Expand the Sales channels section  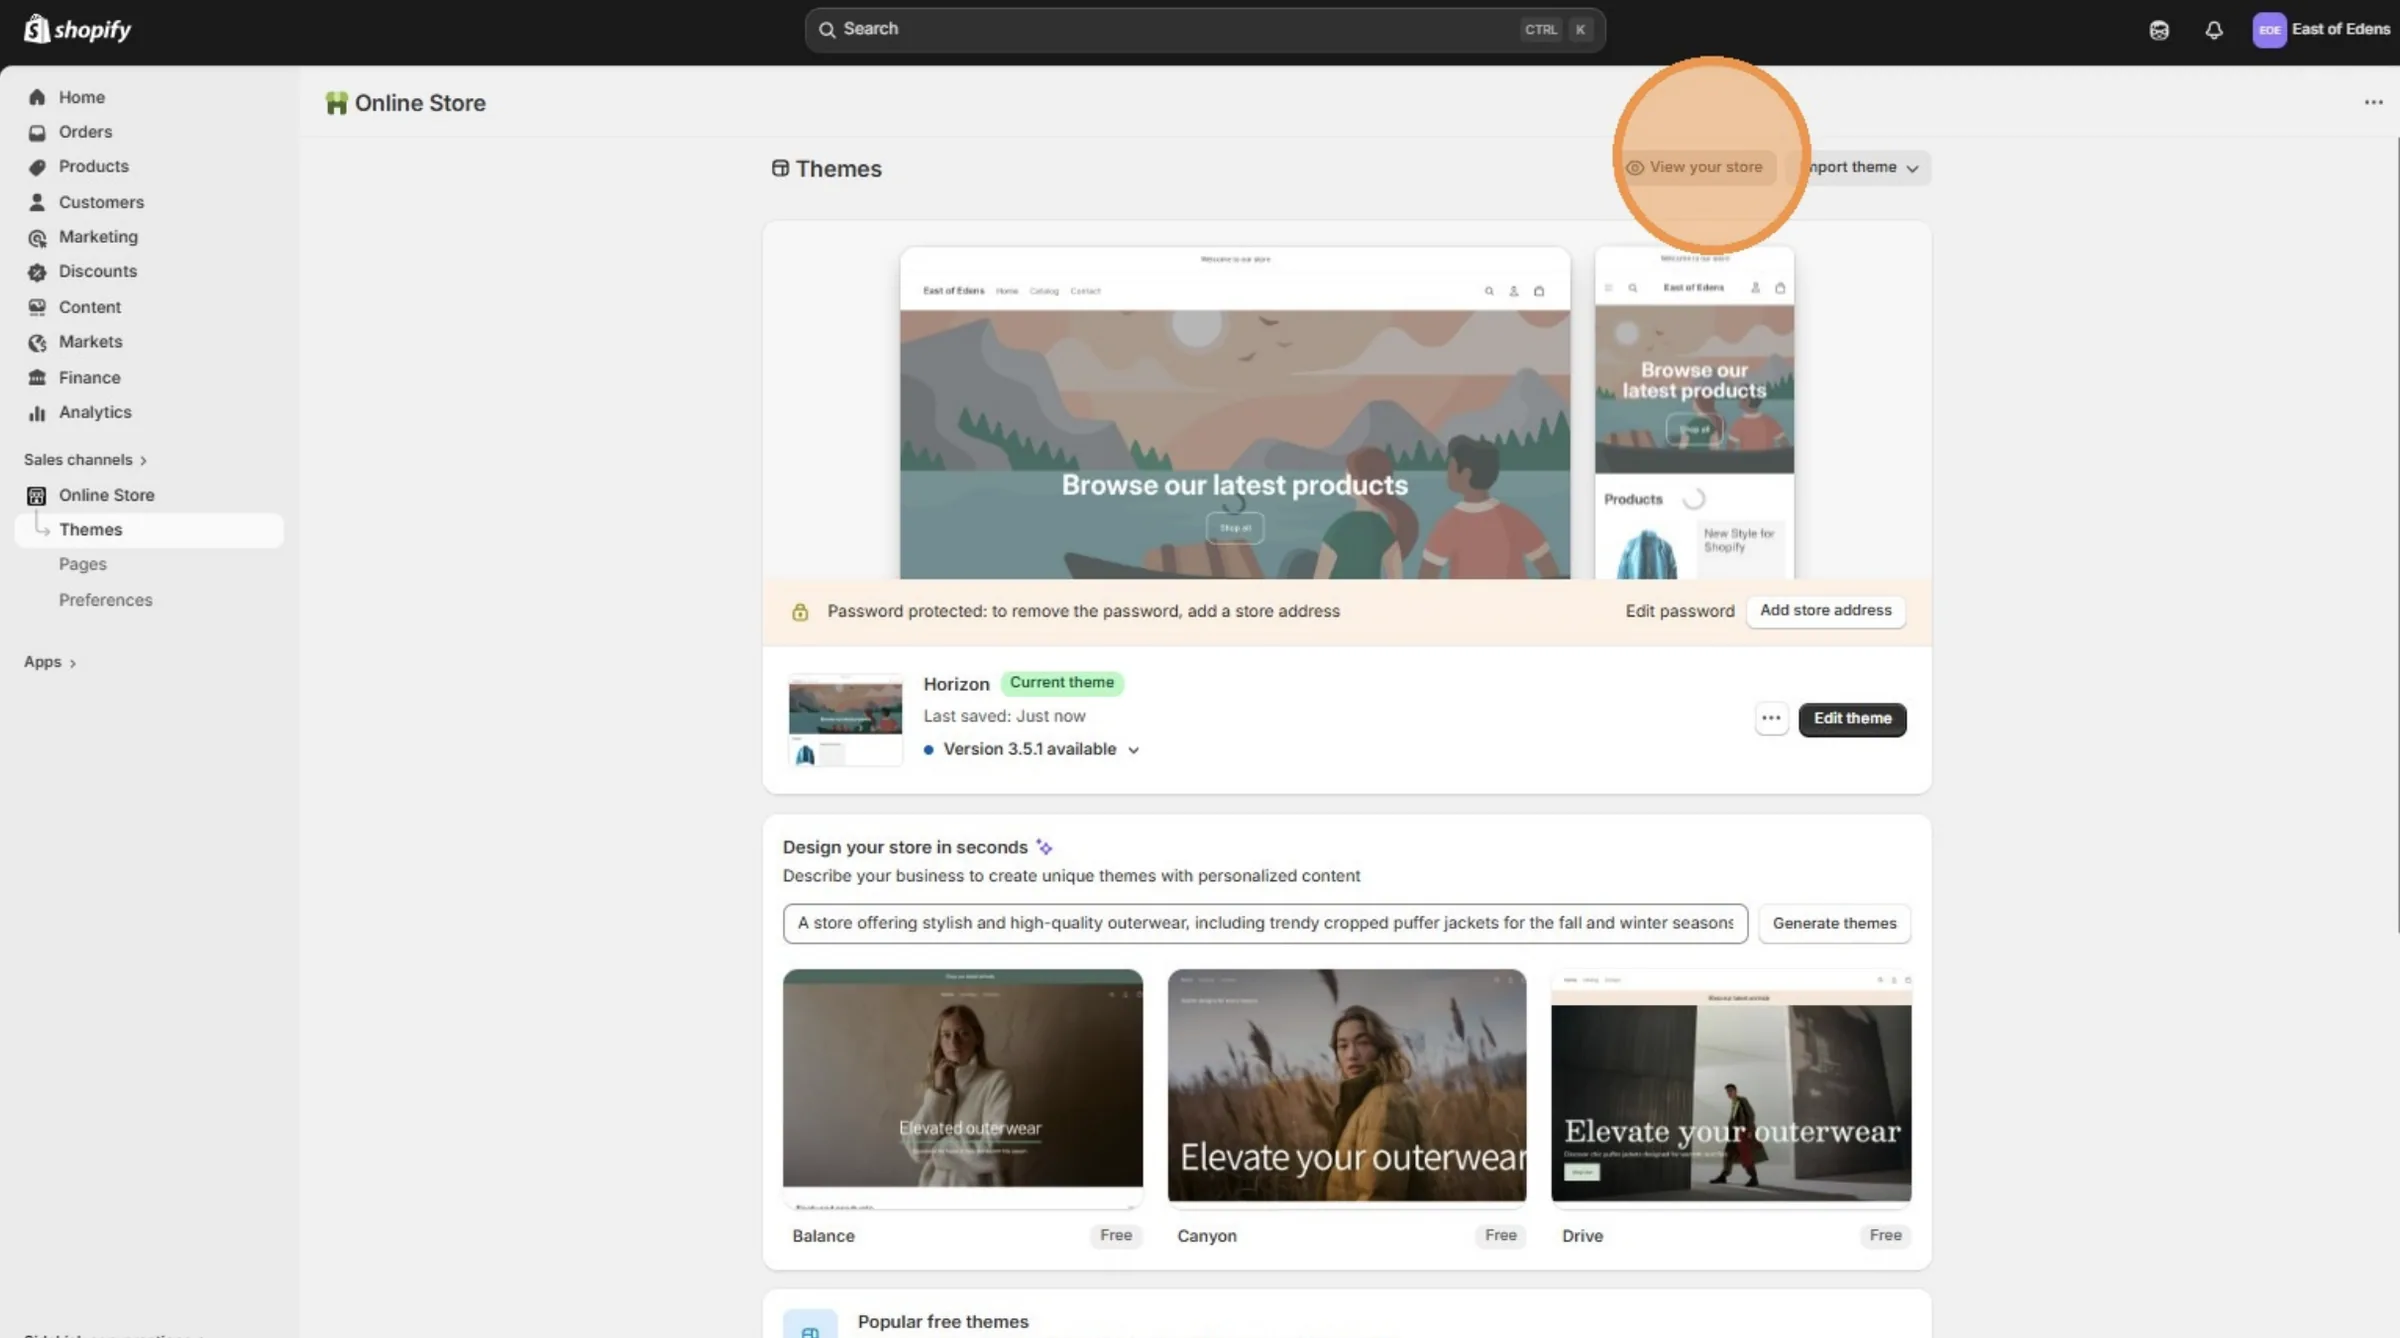[x=85, y=460]
